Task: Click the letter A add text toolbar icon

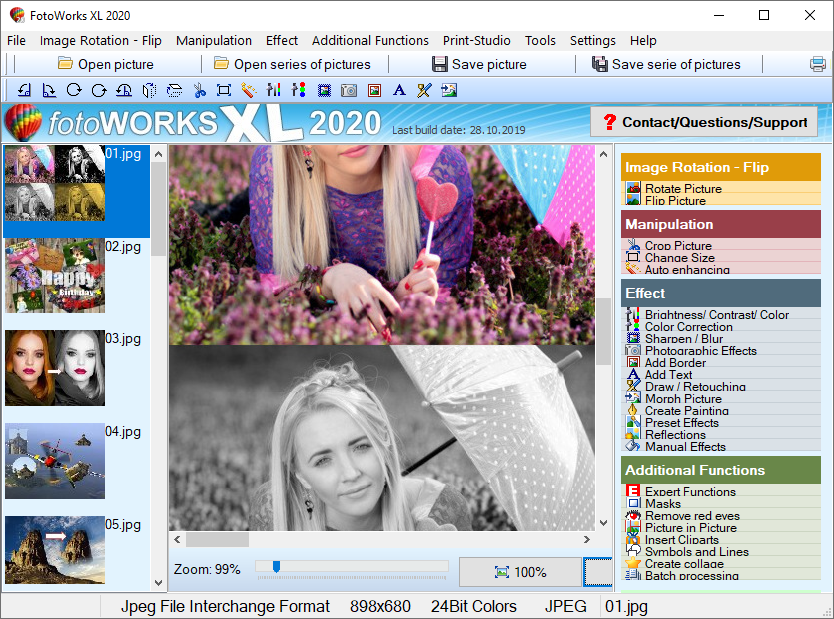Action: click(399, 90)
